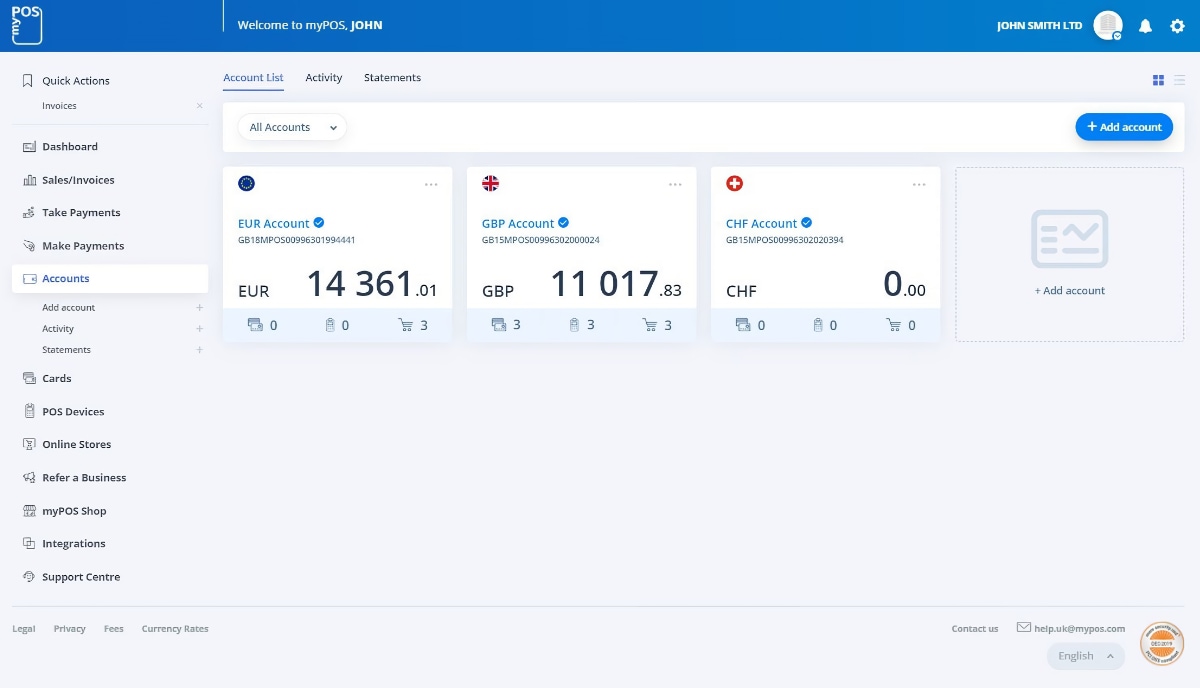Click the help email envelope icon
This screenshot has height=688, width=1200.
[1024, 628]
